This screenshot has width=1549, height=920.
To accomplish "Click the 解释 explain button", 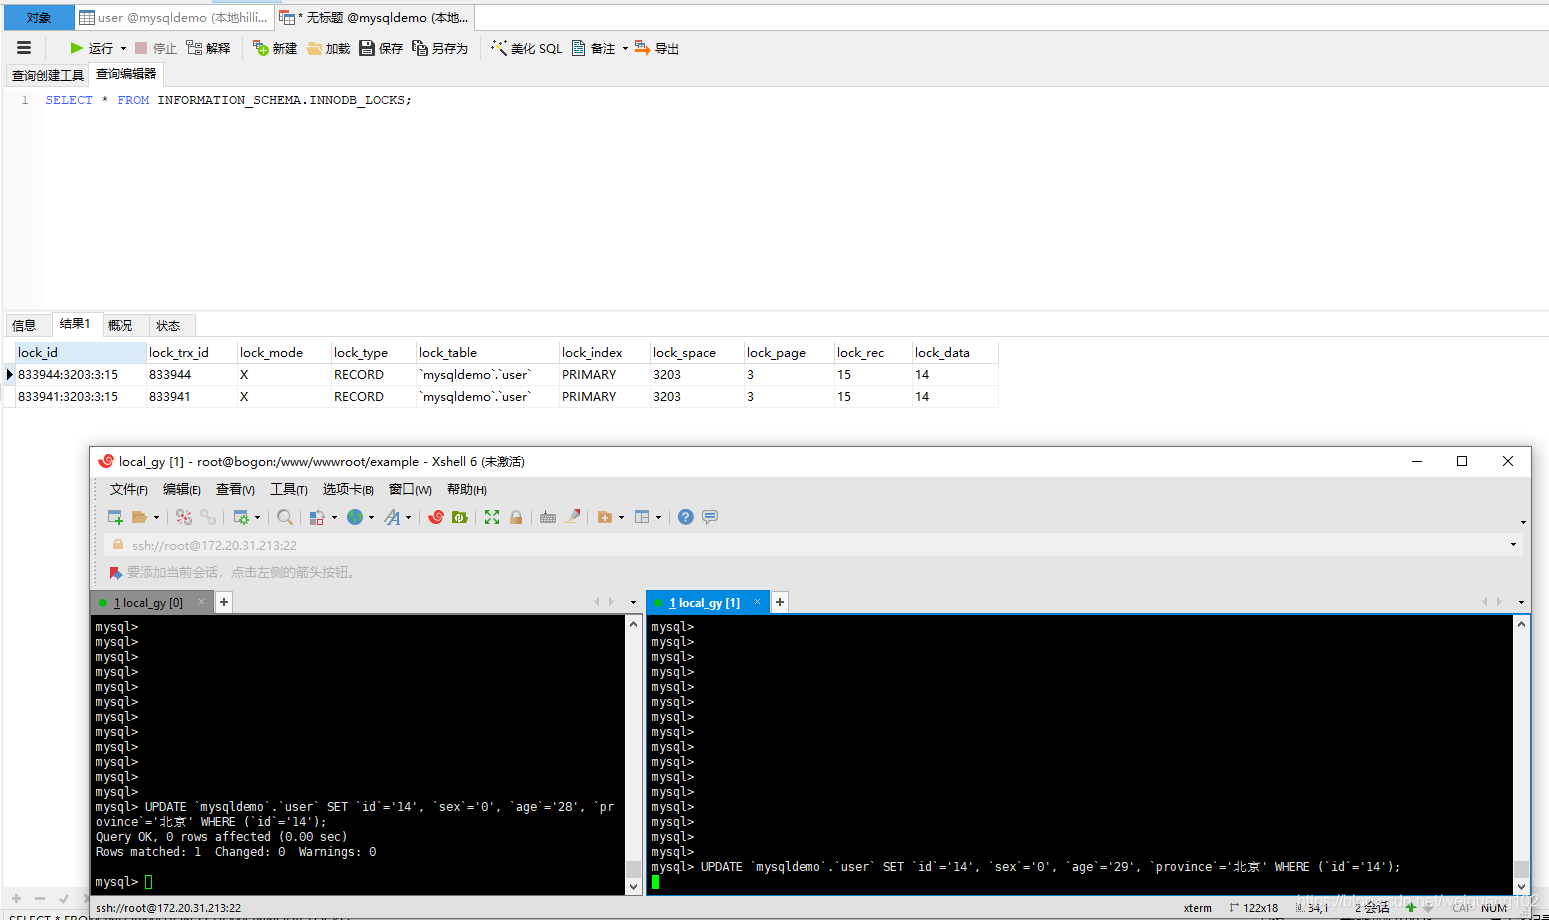I will point(209,47).
